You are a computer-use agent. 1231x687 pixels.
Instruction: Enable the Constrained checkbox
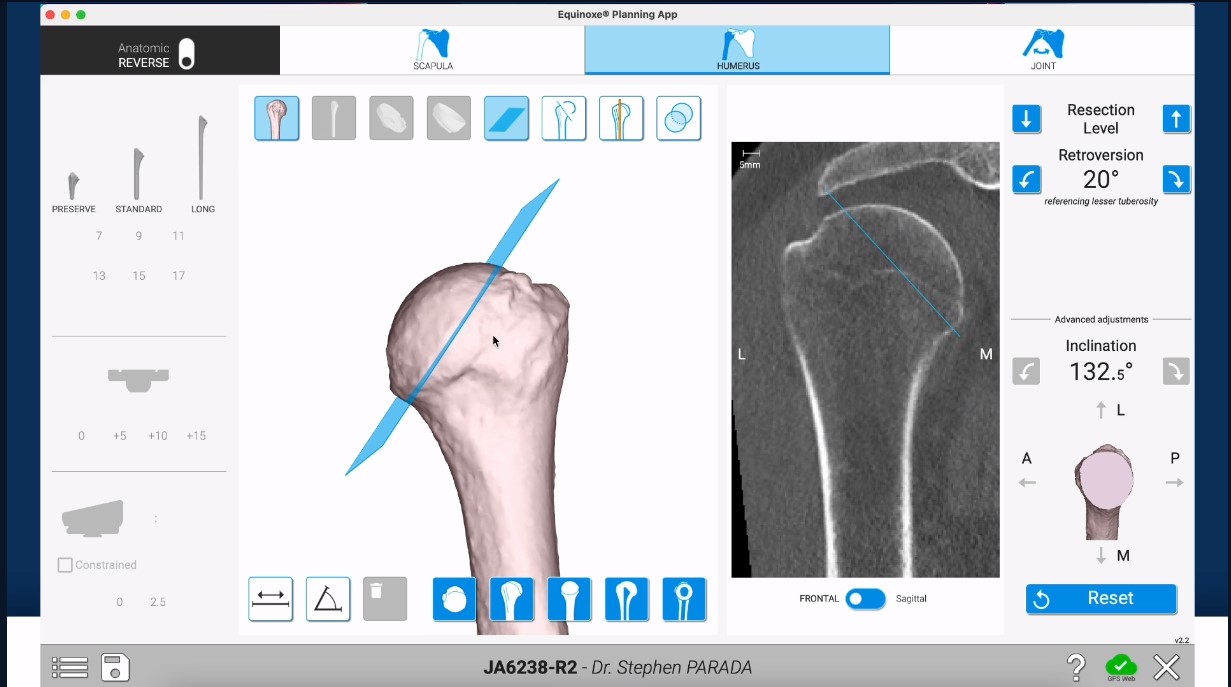coord(66,565)
